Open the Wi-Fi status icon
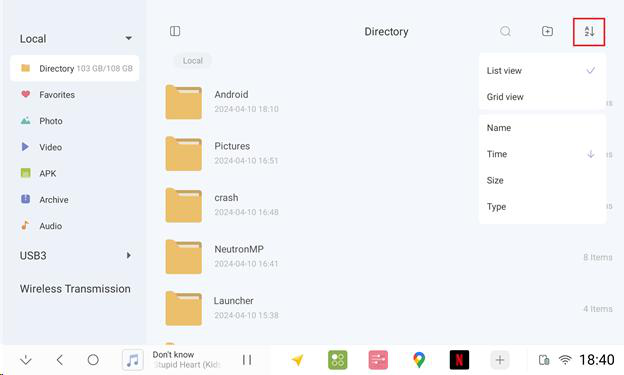The image size is (624, 375). tap(565, 360)
